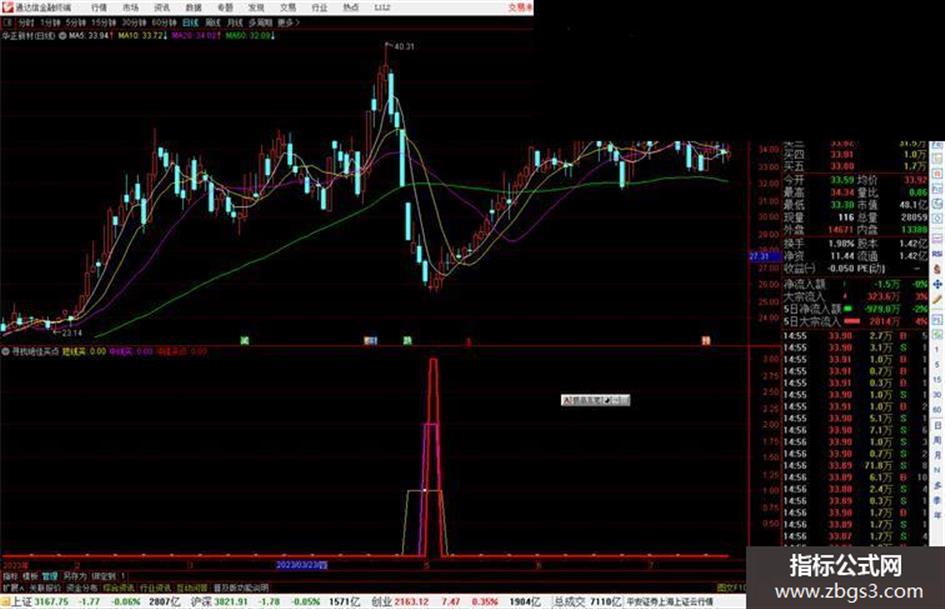The height and width of the screenshot is (609, 945).
Task: Select the 60分钟 period tab
Action: [x=163, y=23]
